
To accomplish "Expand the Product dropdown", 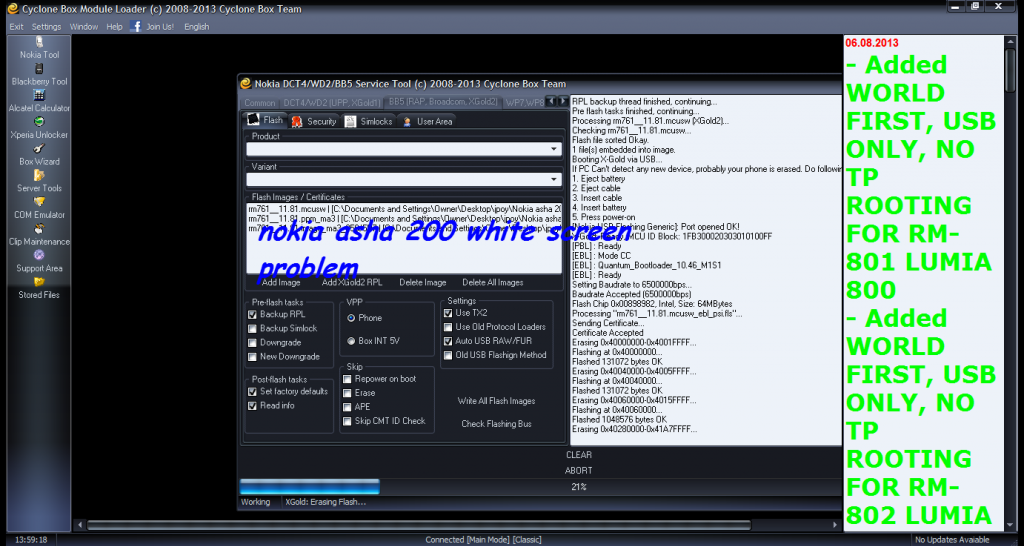I will [555, 149].
